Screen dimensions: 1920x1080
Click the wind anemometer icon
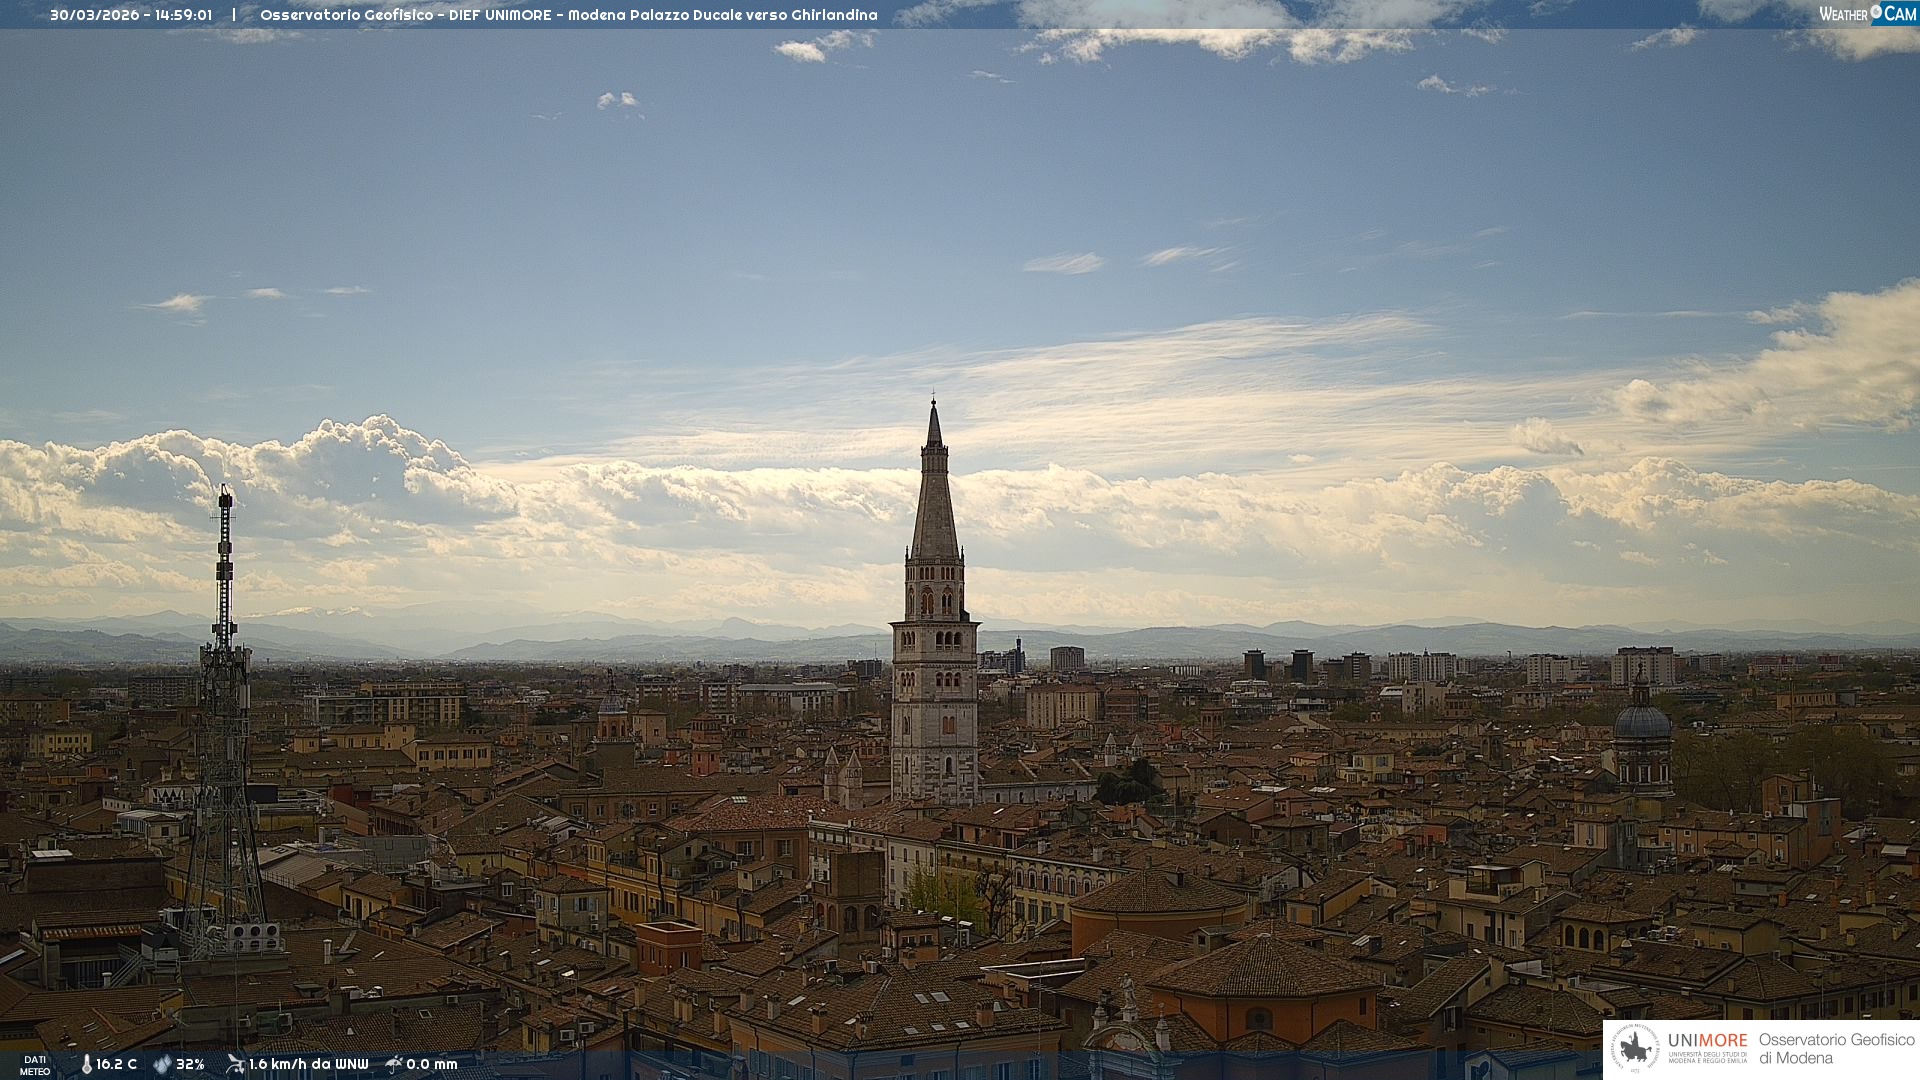pyautogui.click(x=235, y=1064)
